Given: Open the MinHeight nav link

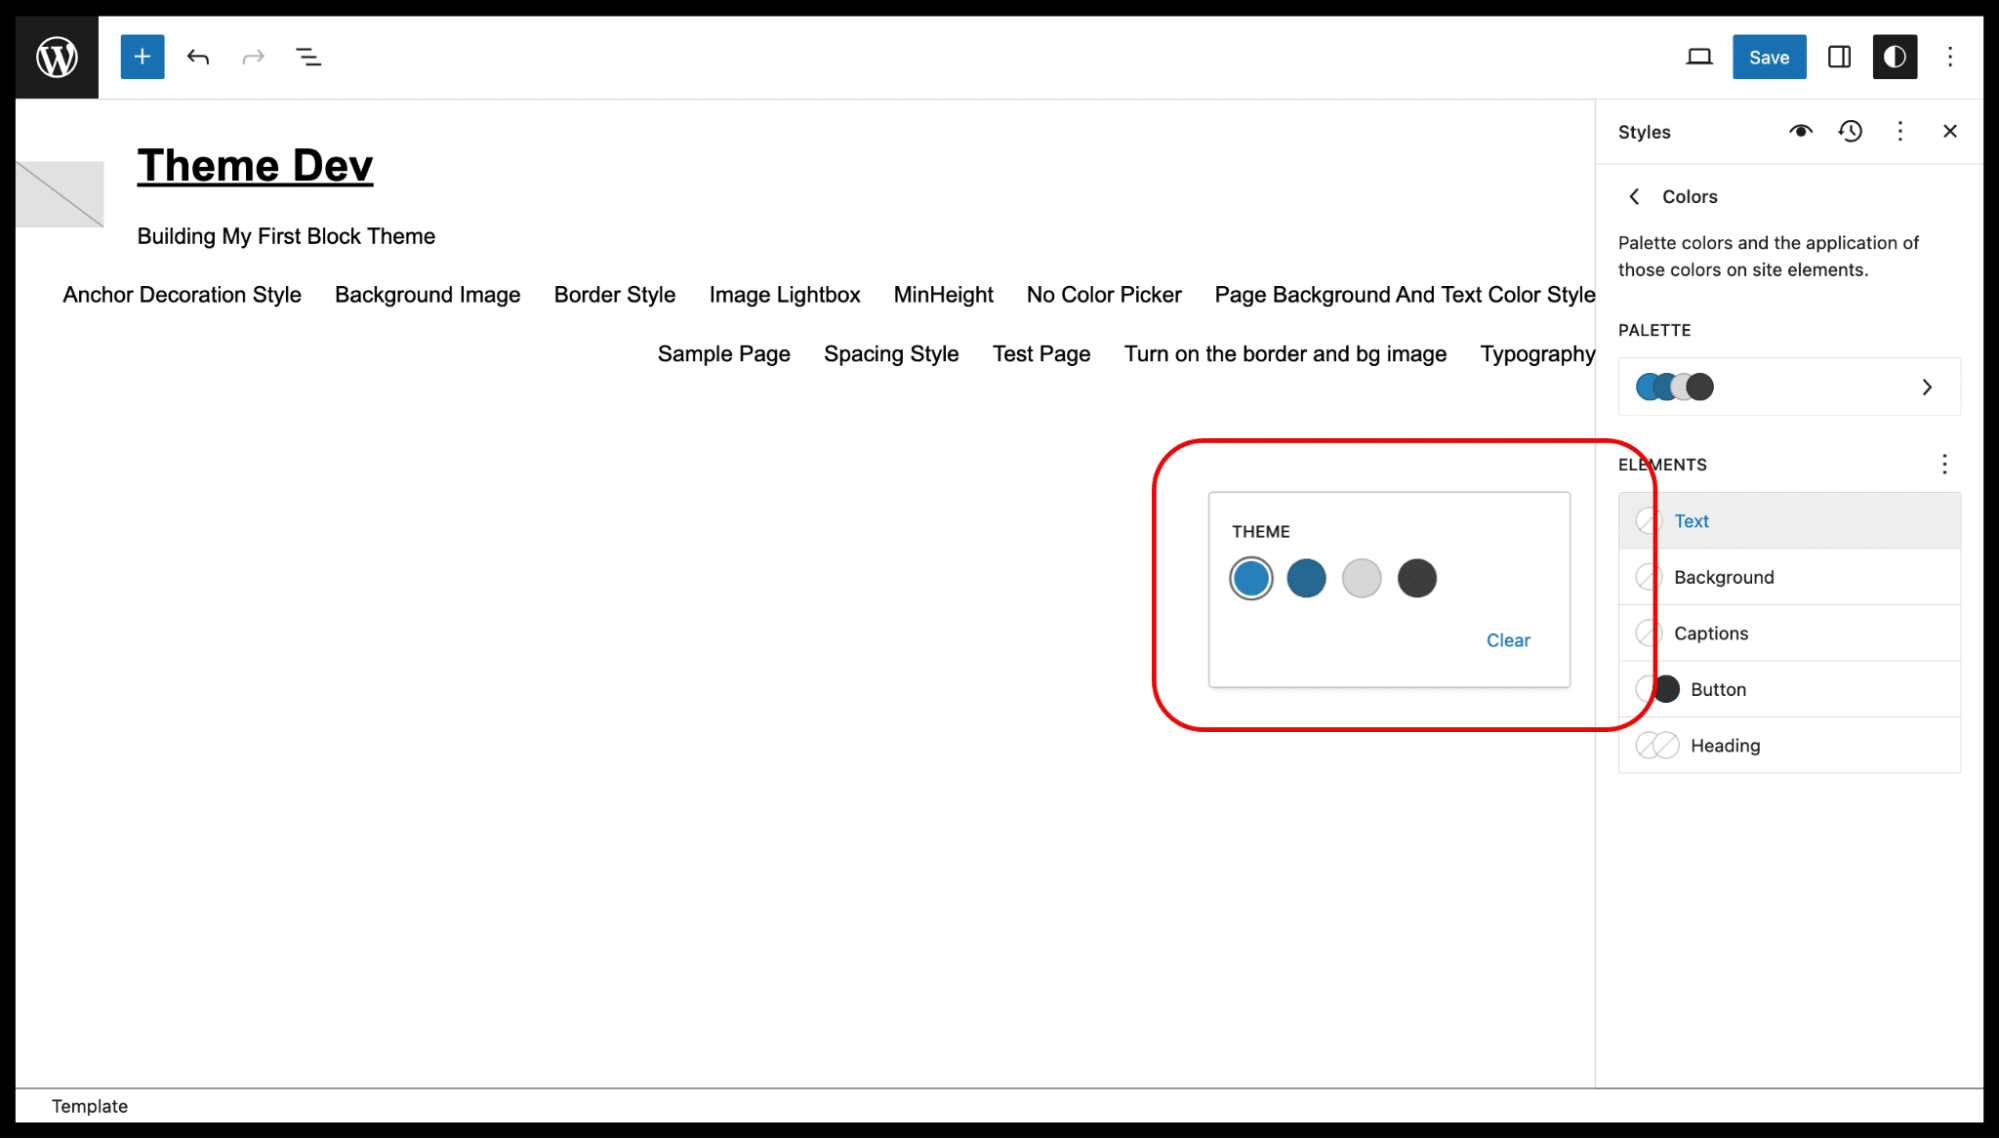Looking at the screenshot, I should coord(943,295).
